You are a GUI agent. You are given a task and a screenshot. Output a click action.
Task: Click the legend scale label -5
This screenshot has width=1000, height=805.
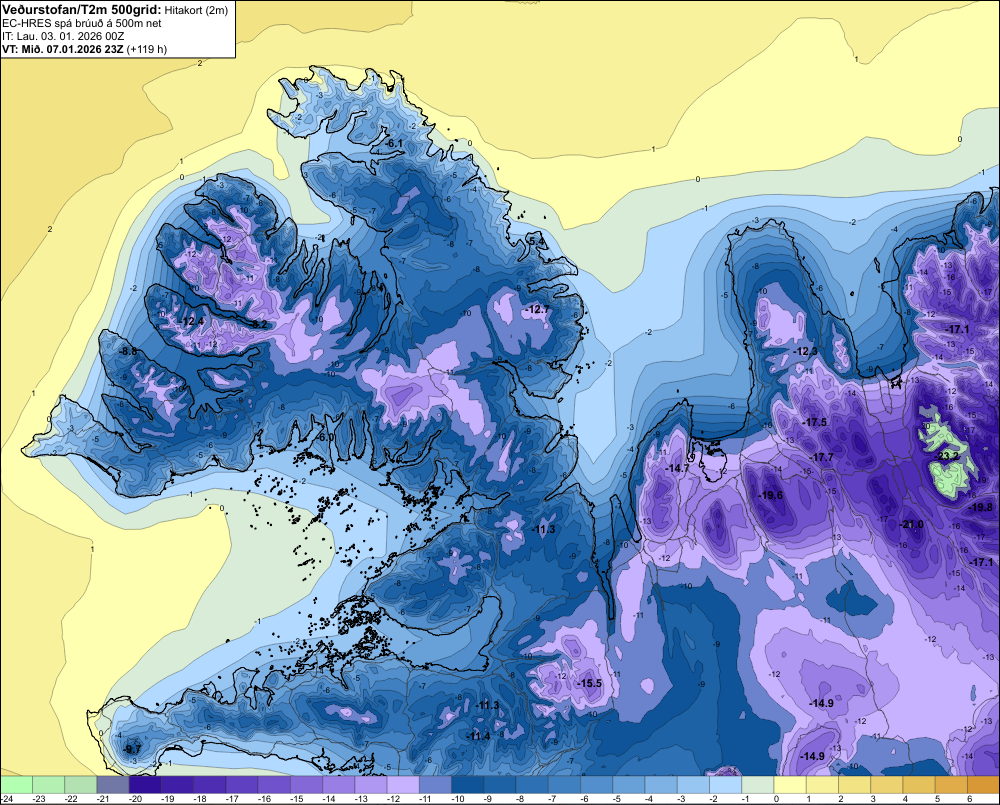[617, 799]
